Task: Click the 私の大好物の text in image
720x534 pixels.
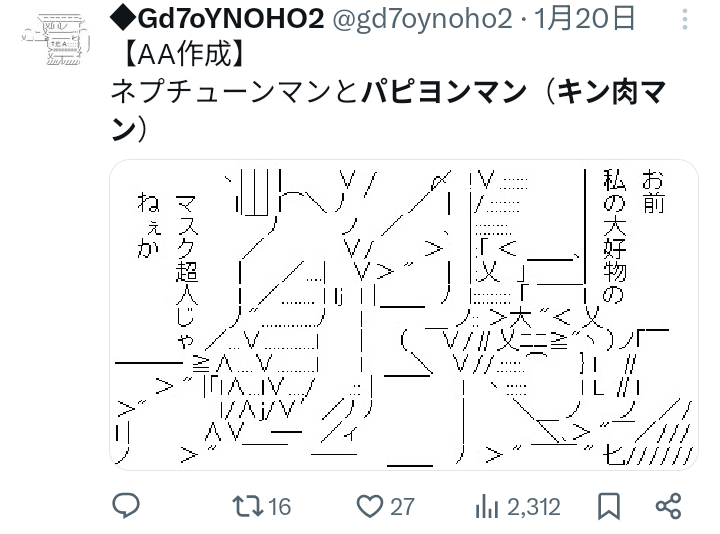Action: tap(614, 236)
